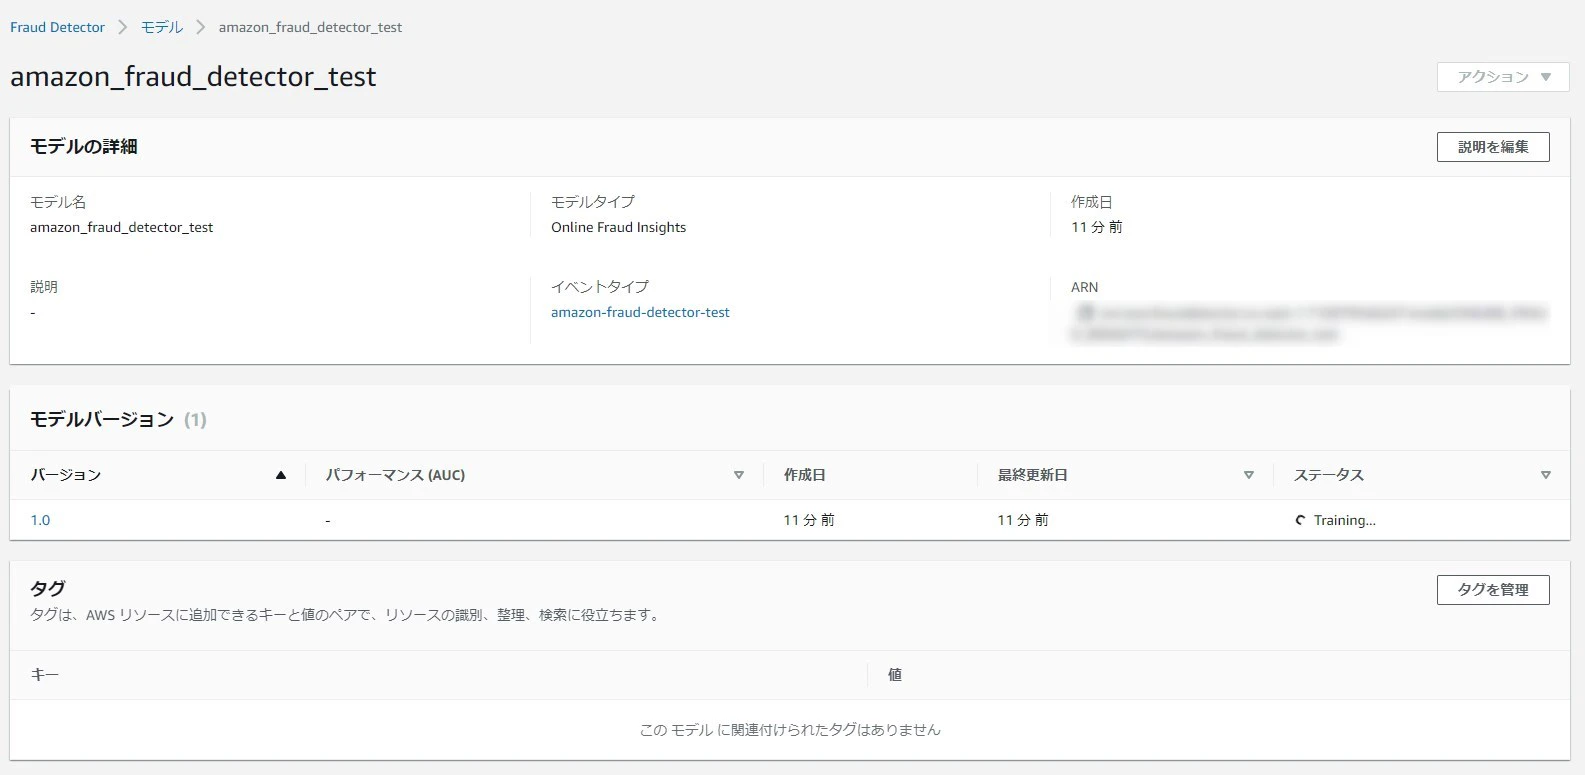Viewport: 1585px width, 775px height.
Task: Click the 作成日 table column header
Action: point(805,475)
